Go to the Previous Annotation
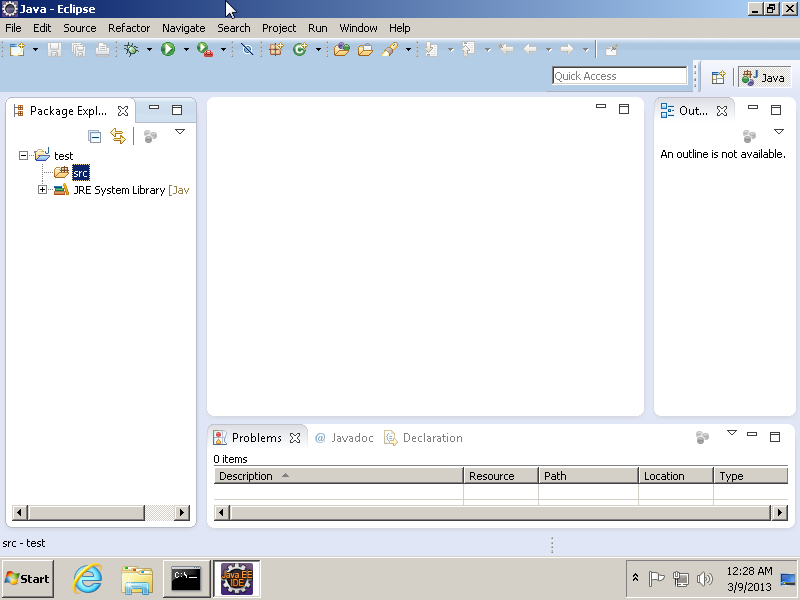 (x=468, y=49)
